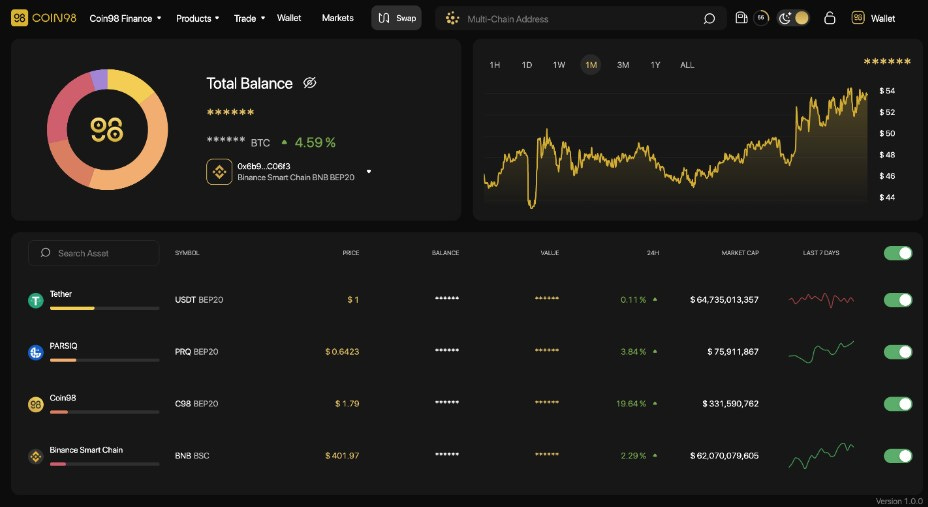Click the Swap button
The width and height of the screenshot is (928, 507).
click(397, 18)
